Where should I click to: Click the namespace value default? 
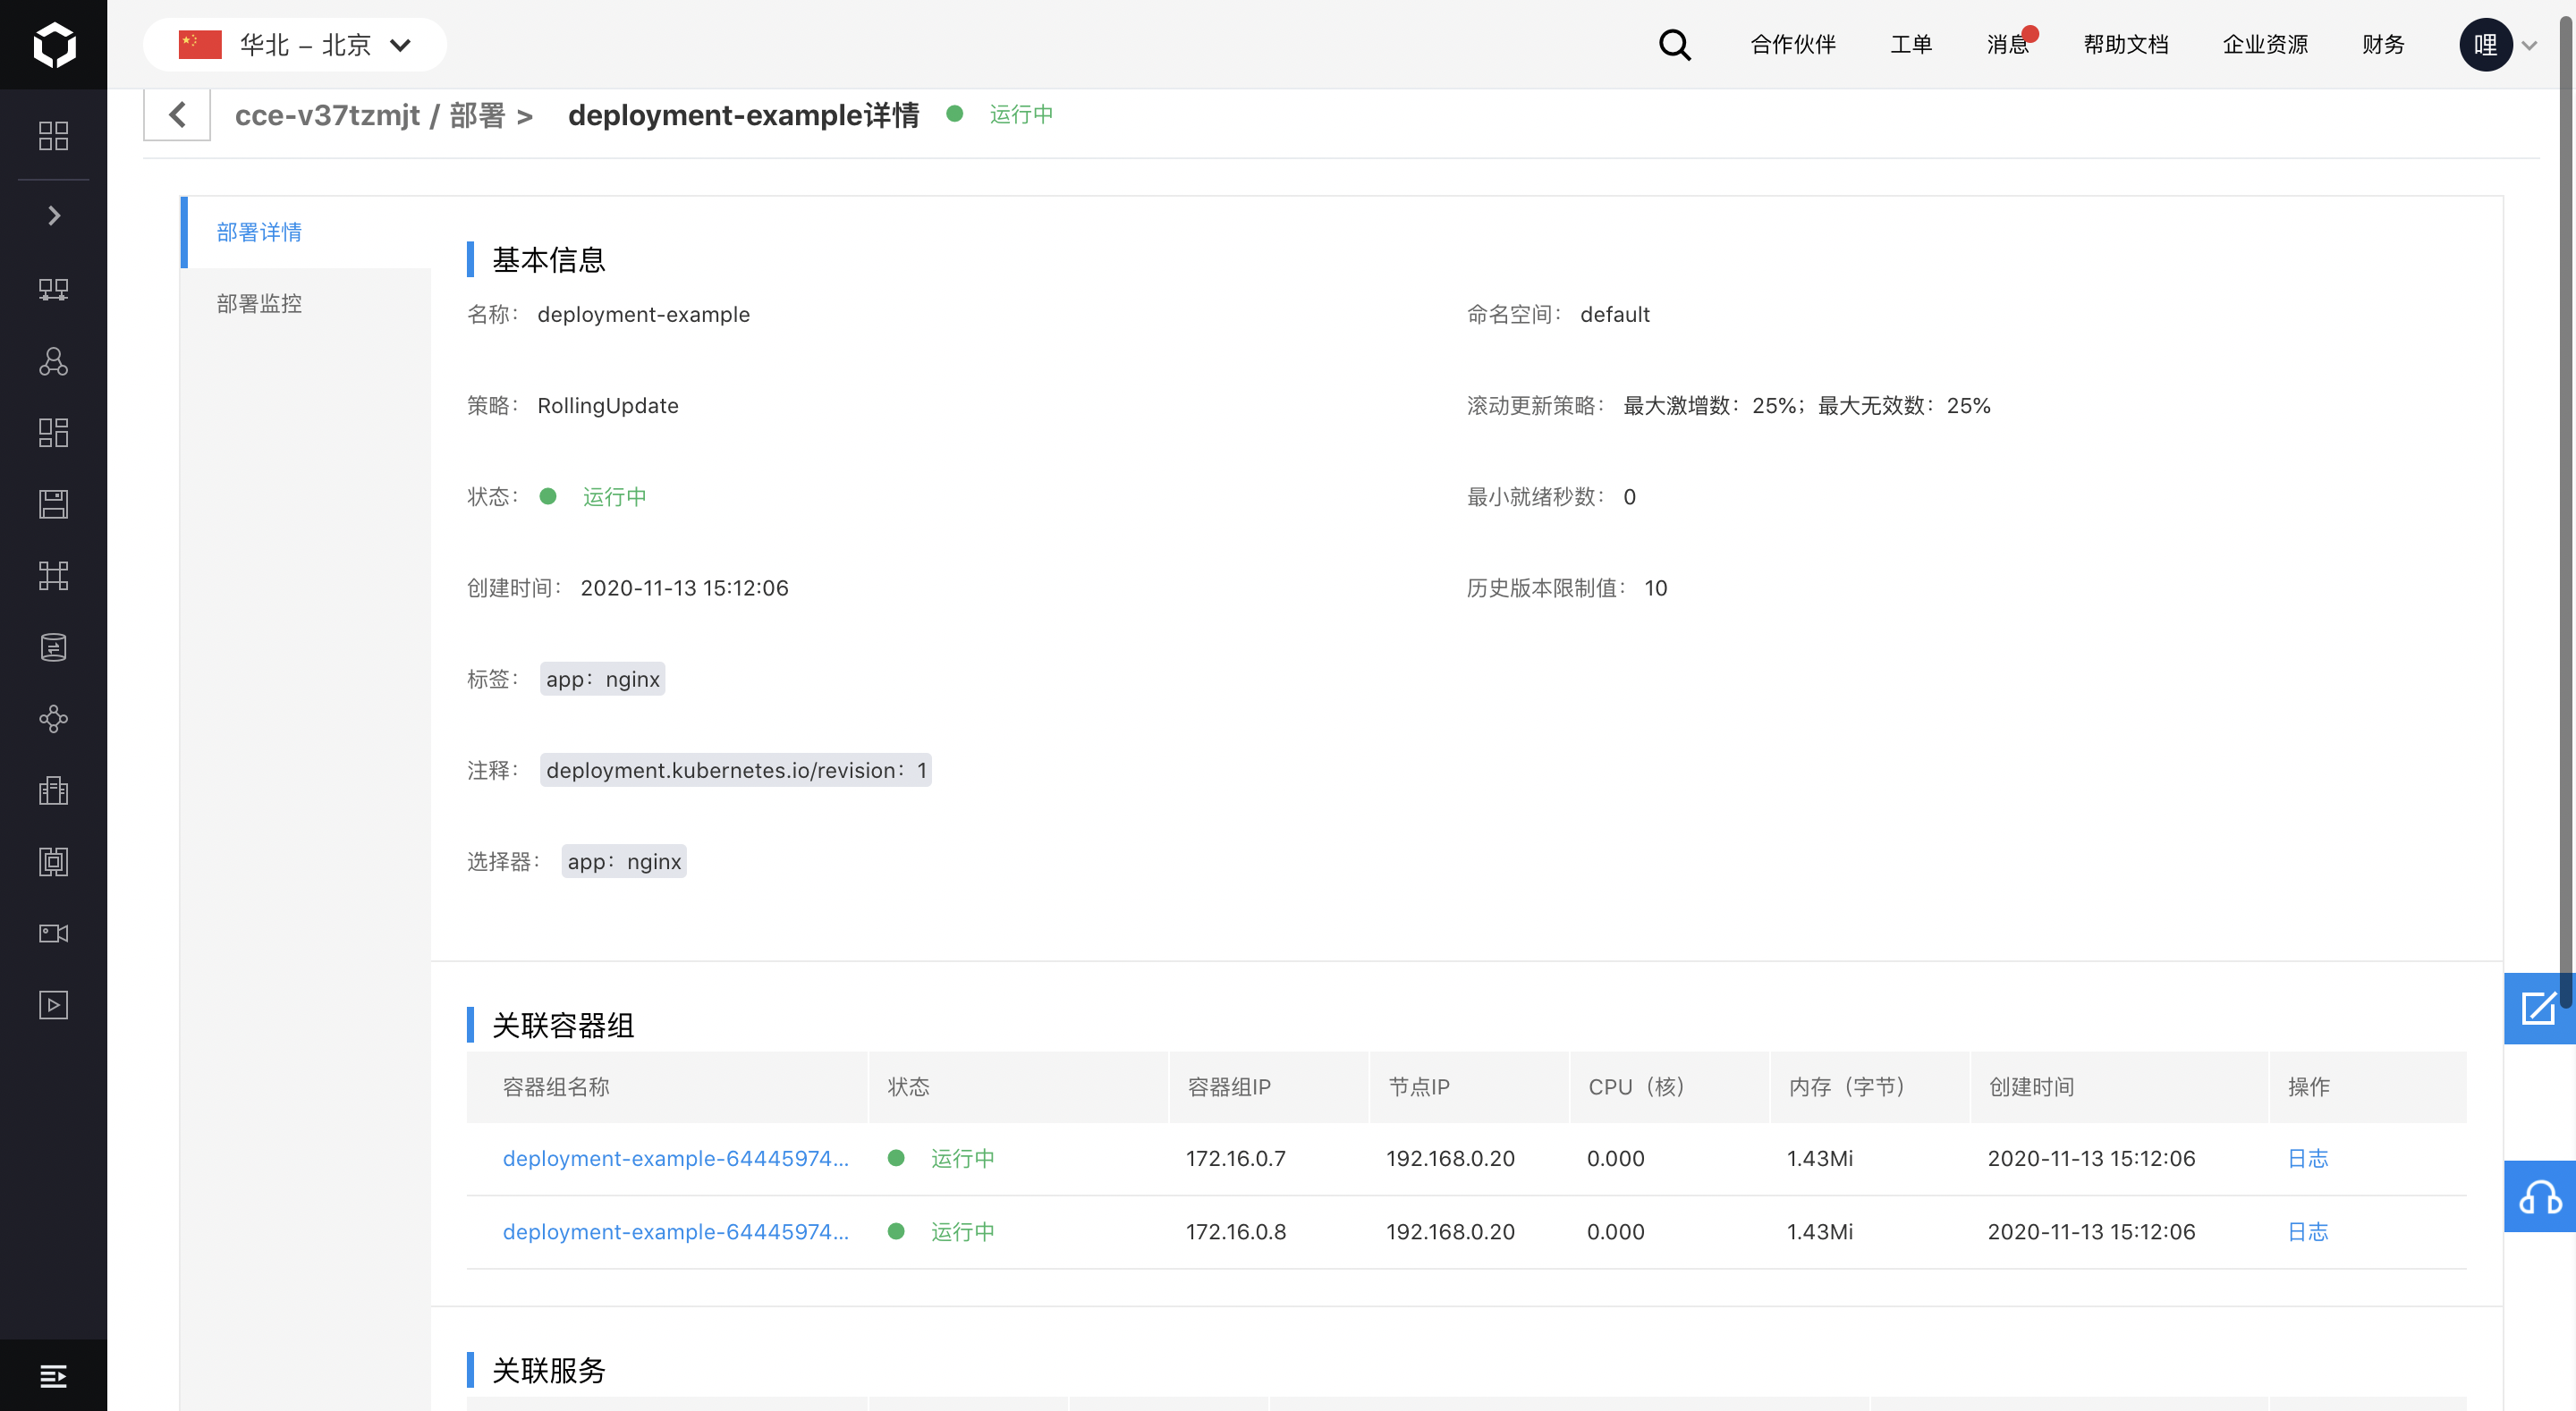click(1615, 315)
